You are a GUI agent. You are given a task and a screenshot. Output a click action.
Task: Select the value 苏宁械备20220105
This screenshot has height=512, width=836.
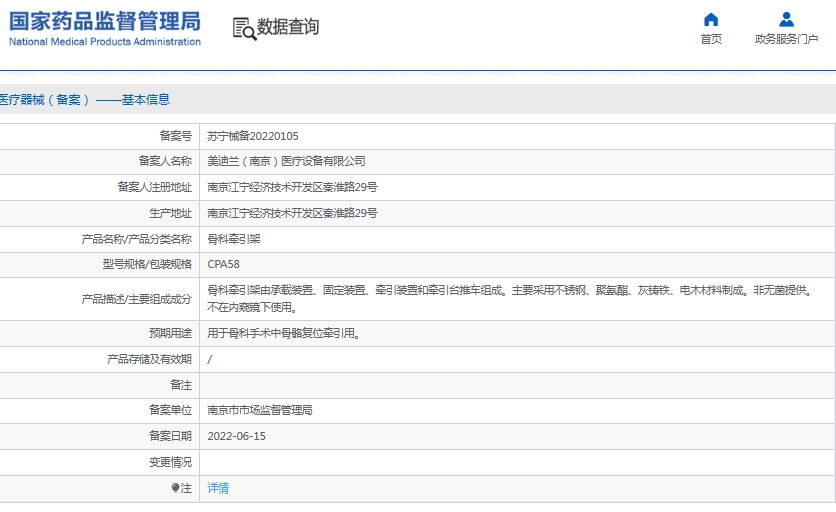click(253, 136)
